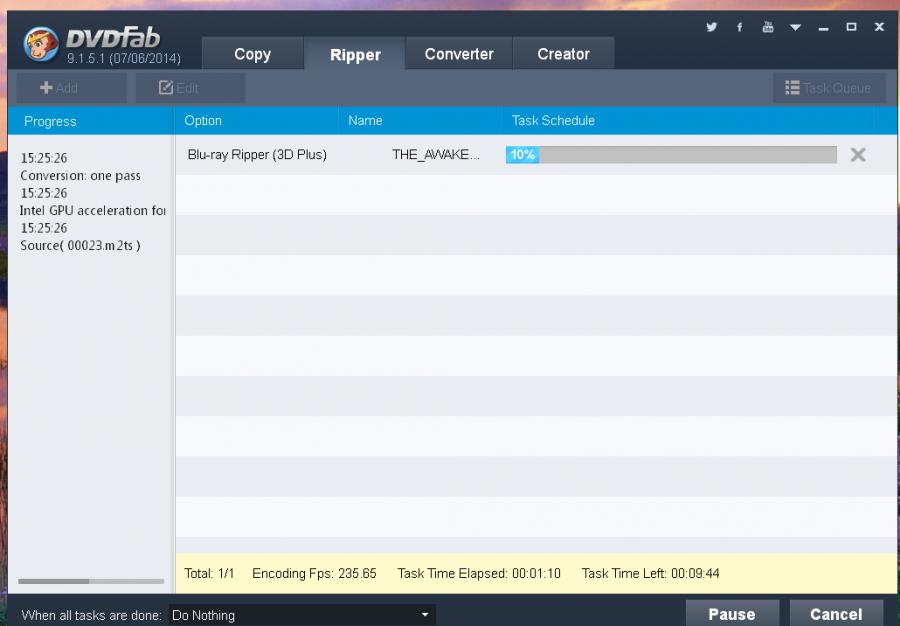Click the 10% task progress bar
This screenshot has height=626, width=900.
point(671,154)
